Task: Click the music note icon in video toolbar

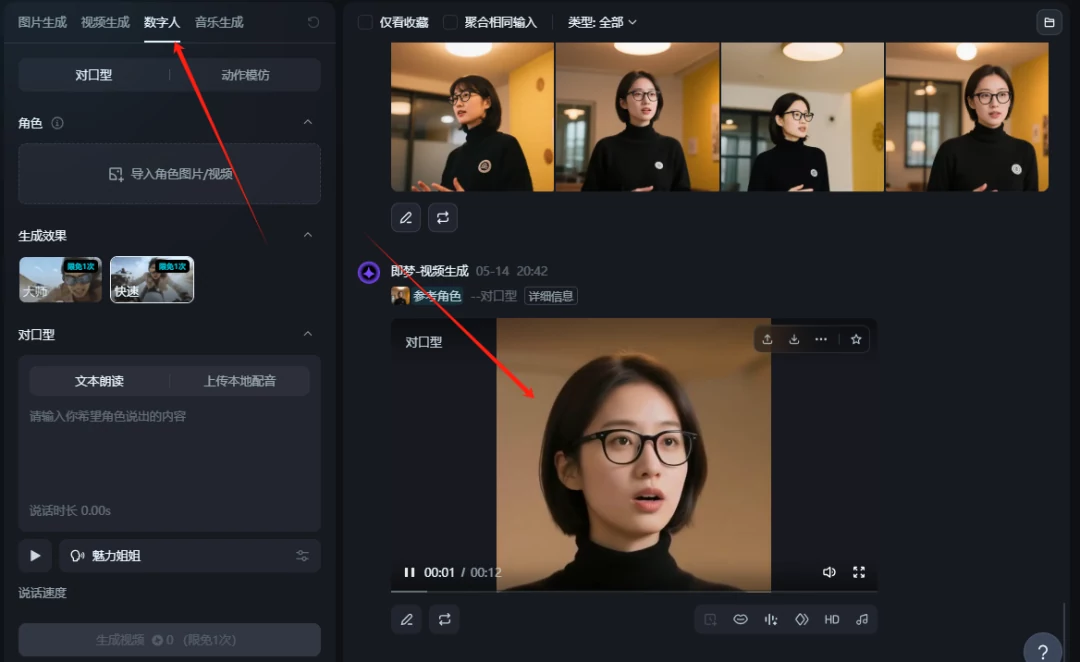Action: click(862, 619)
